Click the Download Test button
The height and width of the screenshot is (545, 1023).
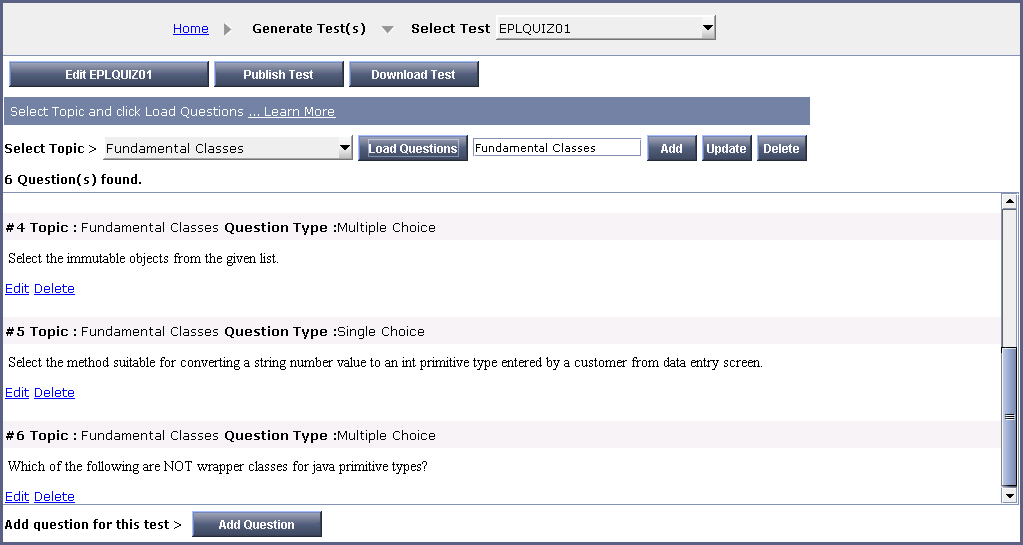(414, 74)
